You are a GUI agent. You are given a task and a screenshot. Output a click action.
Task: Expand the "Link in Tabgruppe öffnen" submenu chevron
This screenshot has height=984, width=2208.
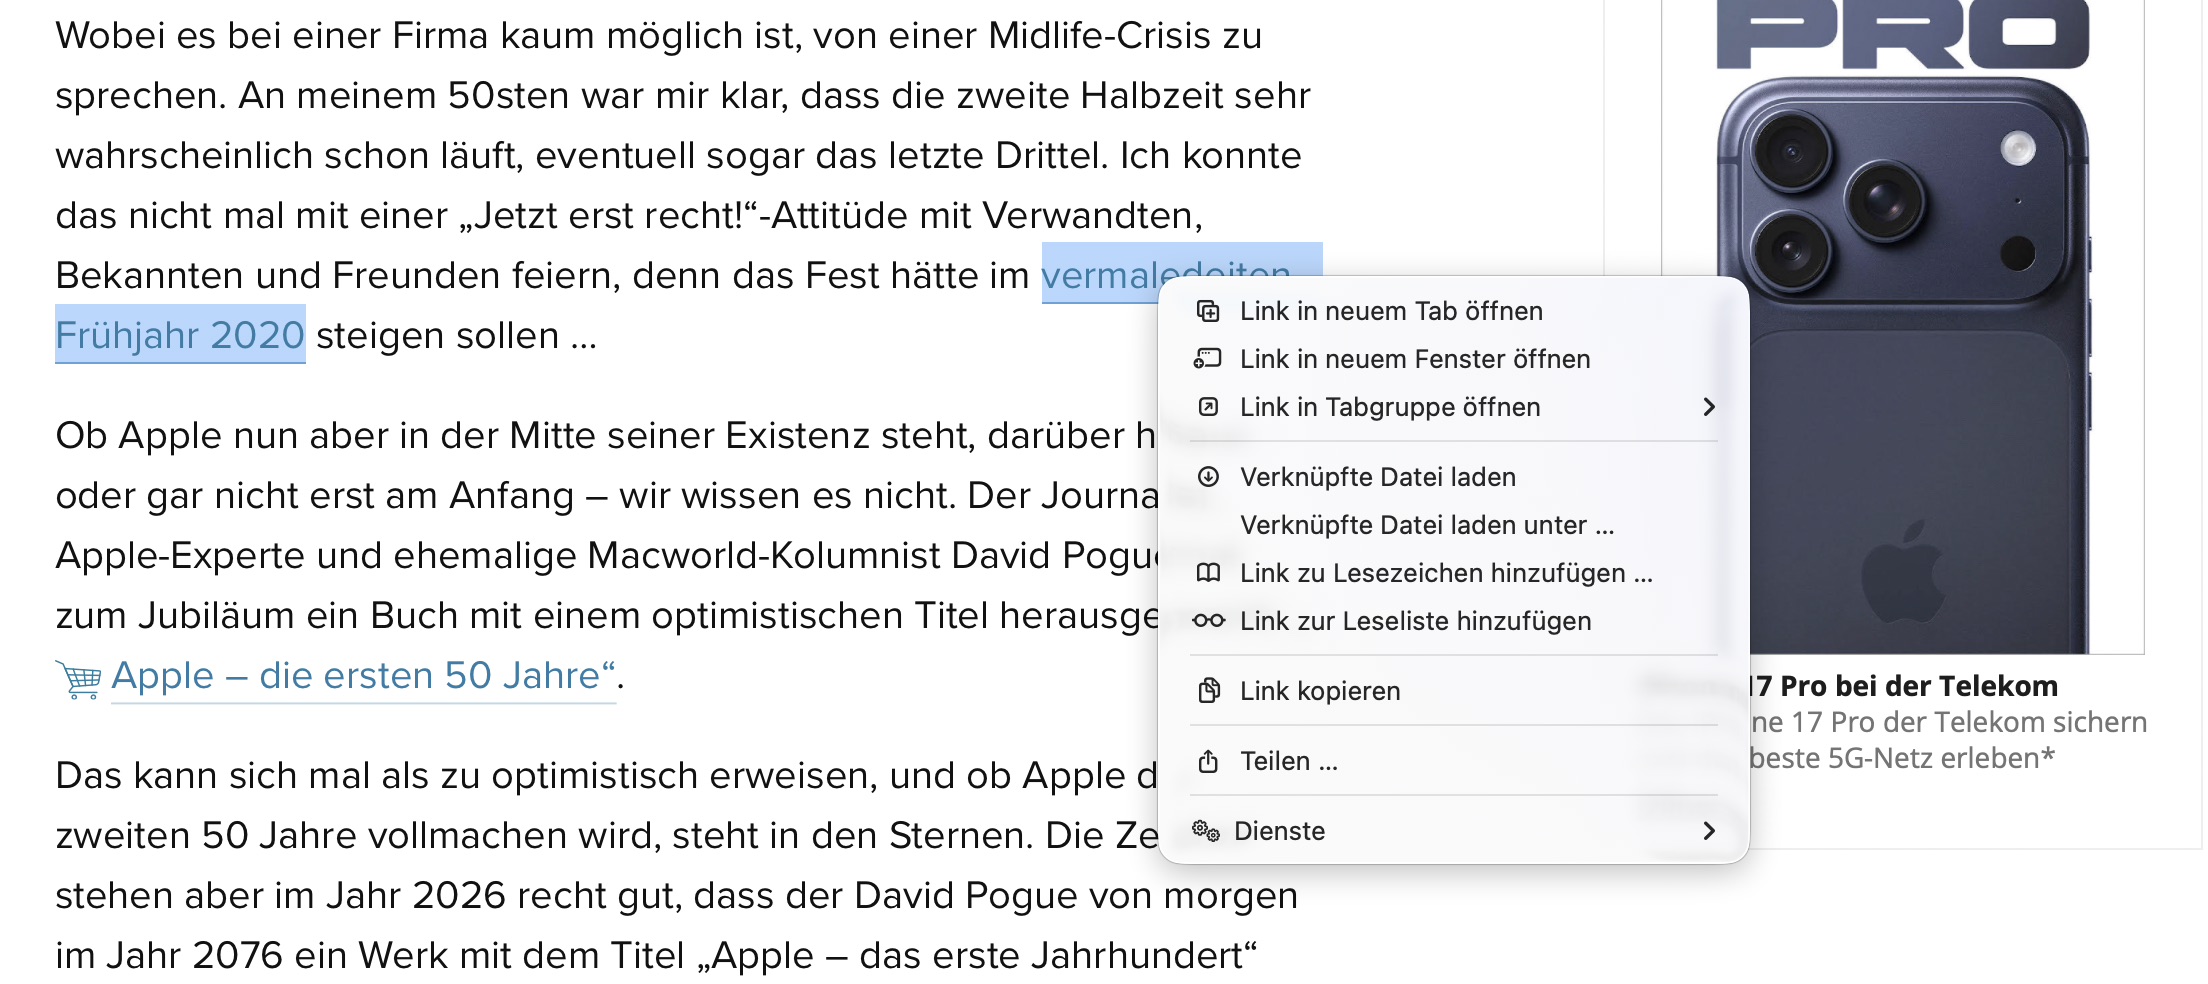click(x=1710, y=407)
